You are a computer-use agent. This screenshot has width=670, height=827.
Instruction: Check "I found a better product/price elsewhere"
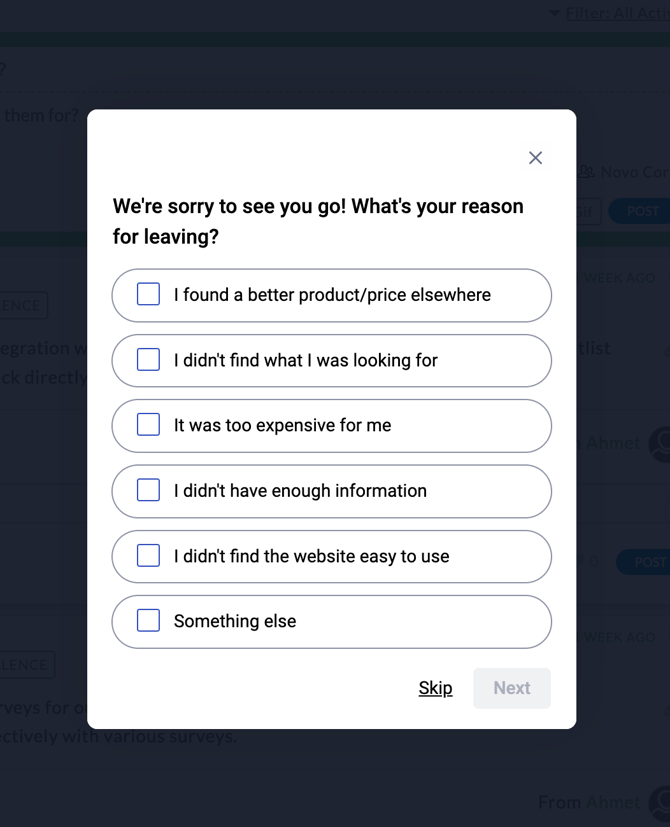(x=148, y=295)
